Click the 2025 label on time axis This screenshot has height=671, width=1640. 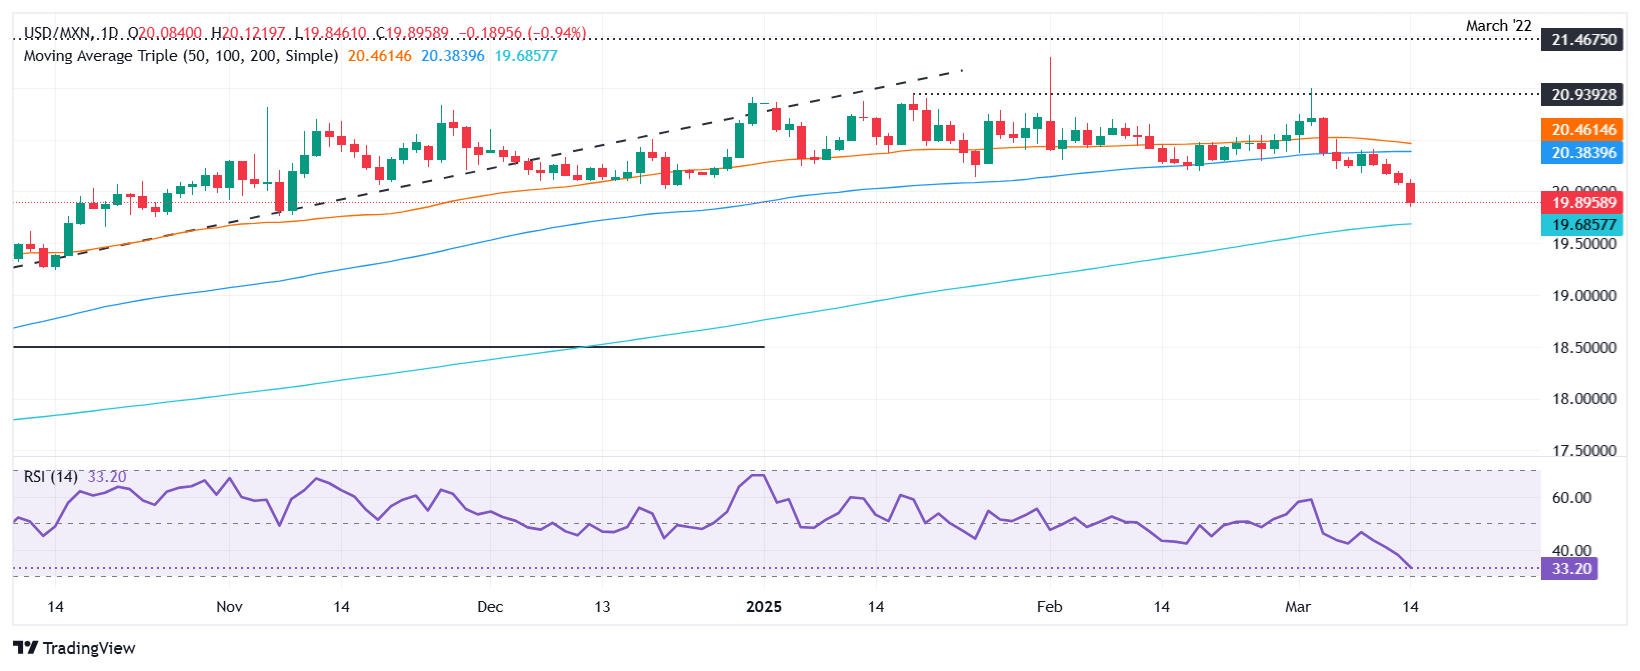(x=764, y=607)
